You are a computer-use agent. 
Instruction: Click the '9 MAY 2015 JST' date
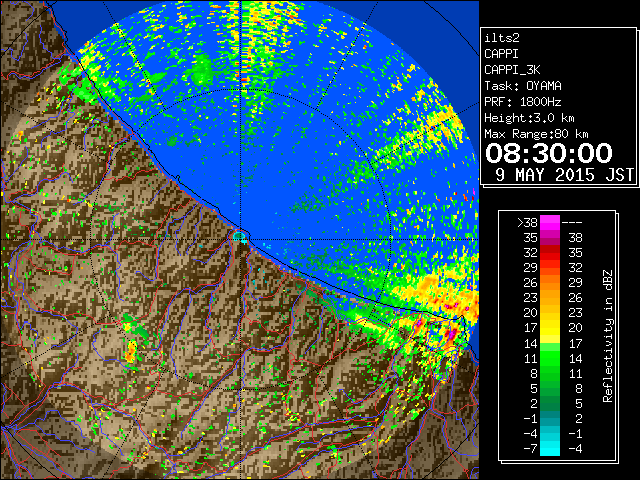[564, 175]
